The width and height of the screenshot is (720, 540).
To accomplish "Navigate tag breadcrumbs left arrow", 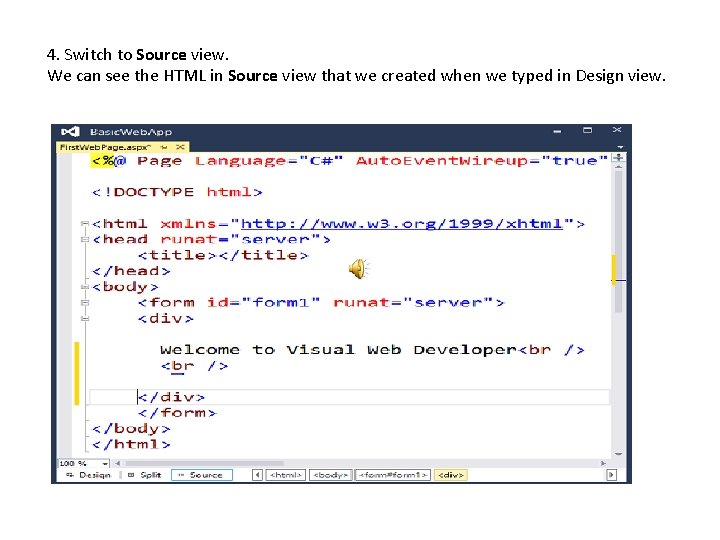I will tap(258, 475).
